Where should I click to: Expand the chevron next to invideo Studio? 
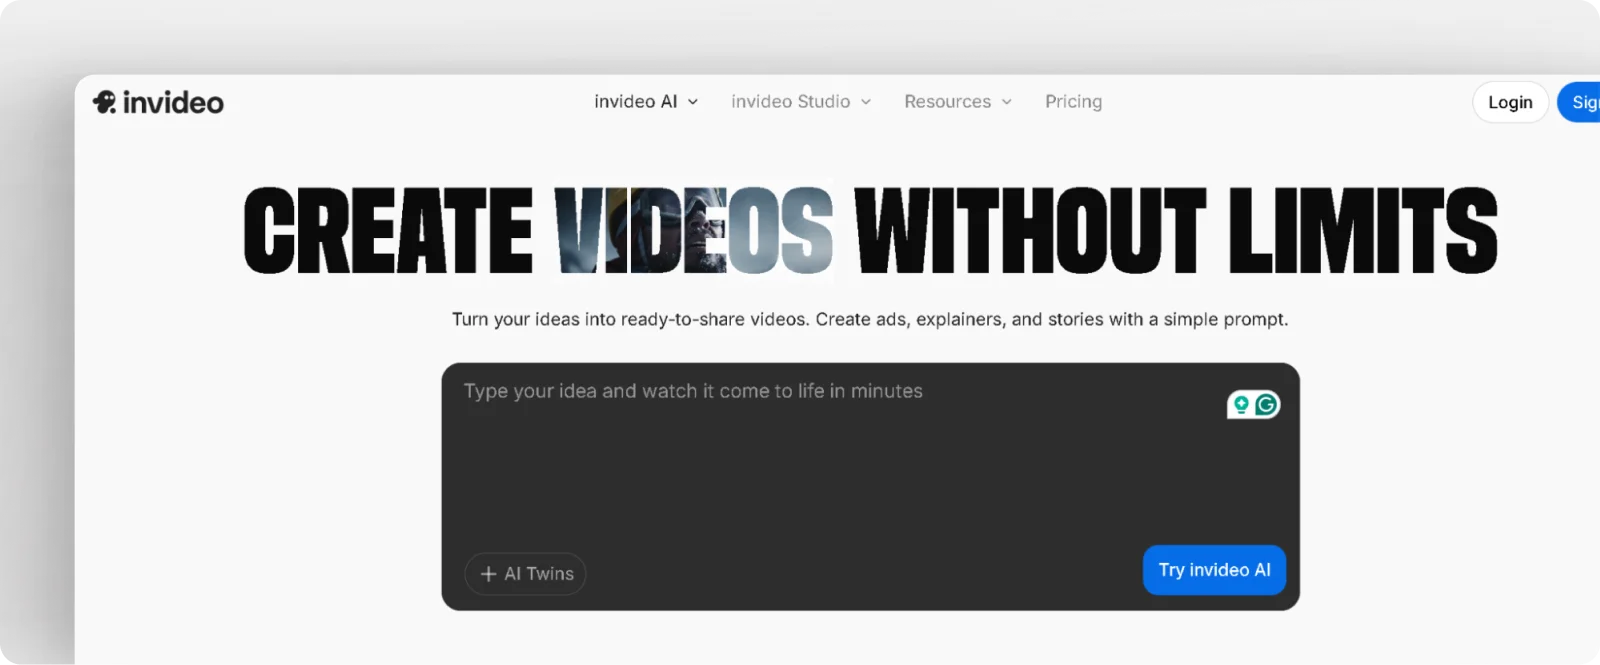point(866,102)
